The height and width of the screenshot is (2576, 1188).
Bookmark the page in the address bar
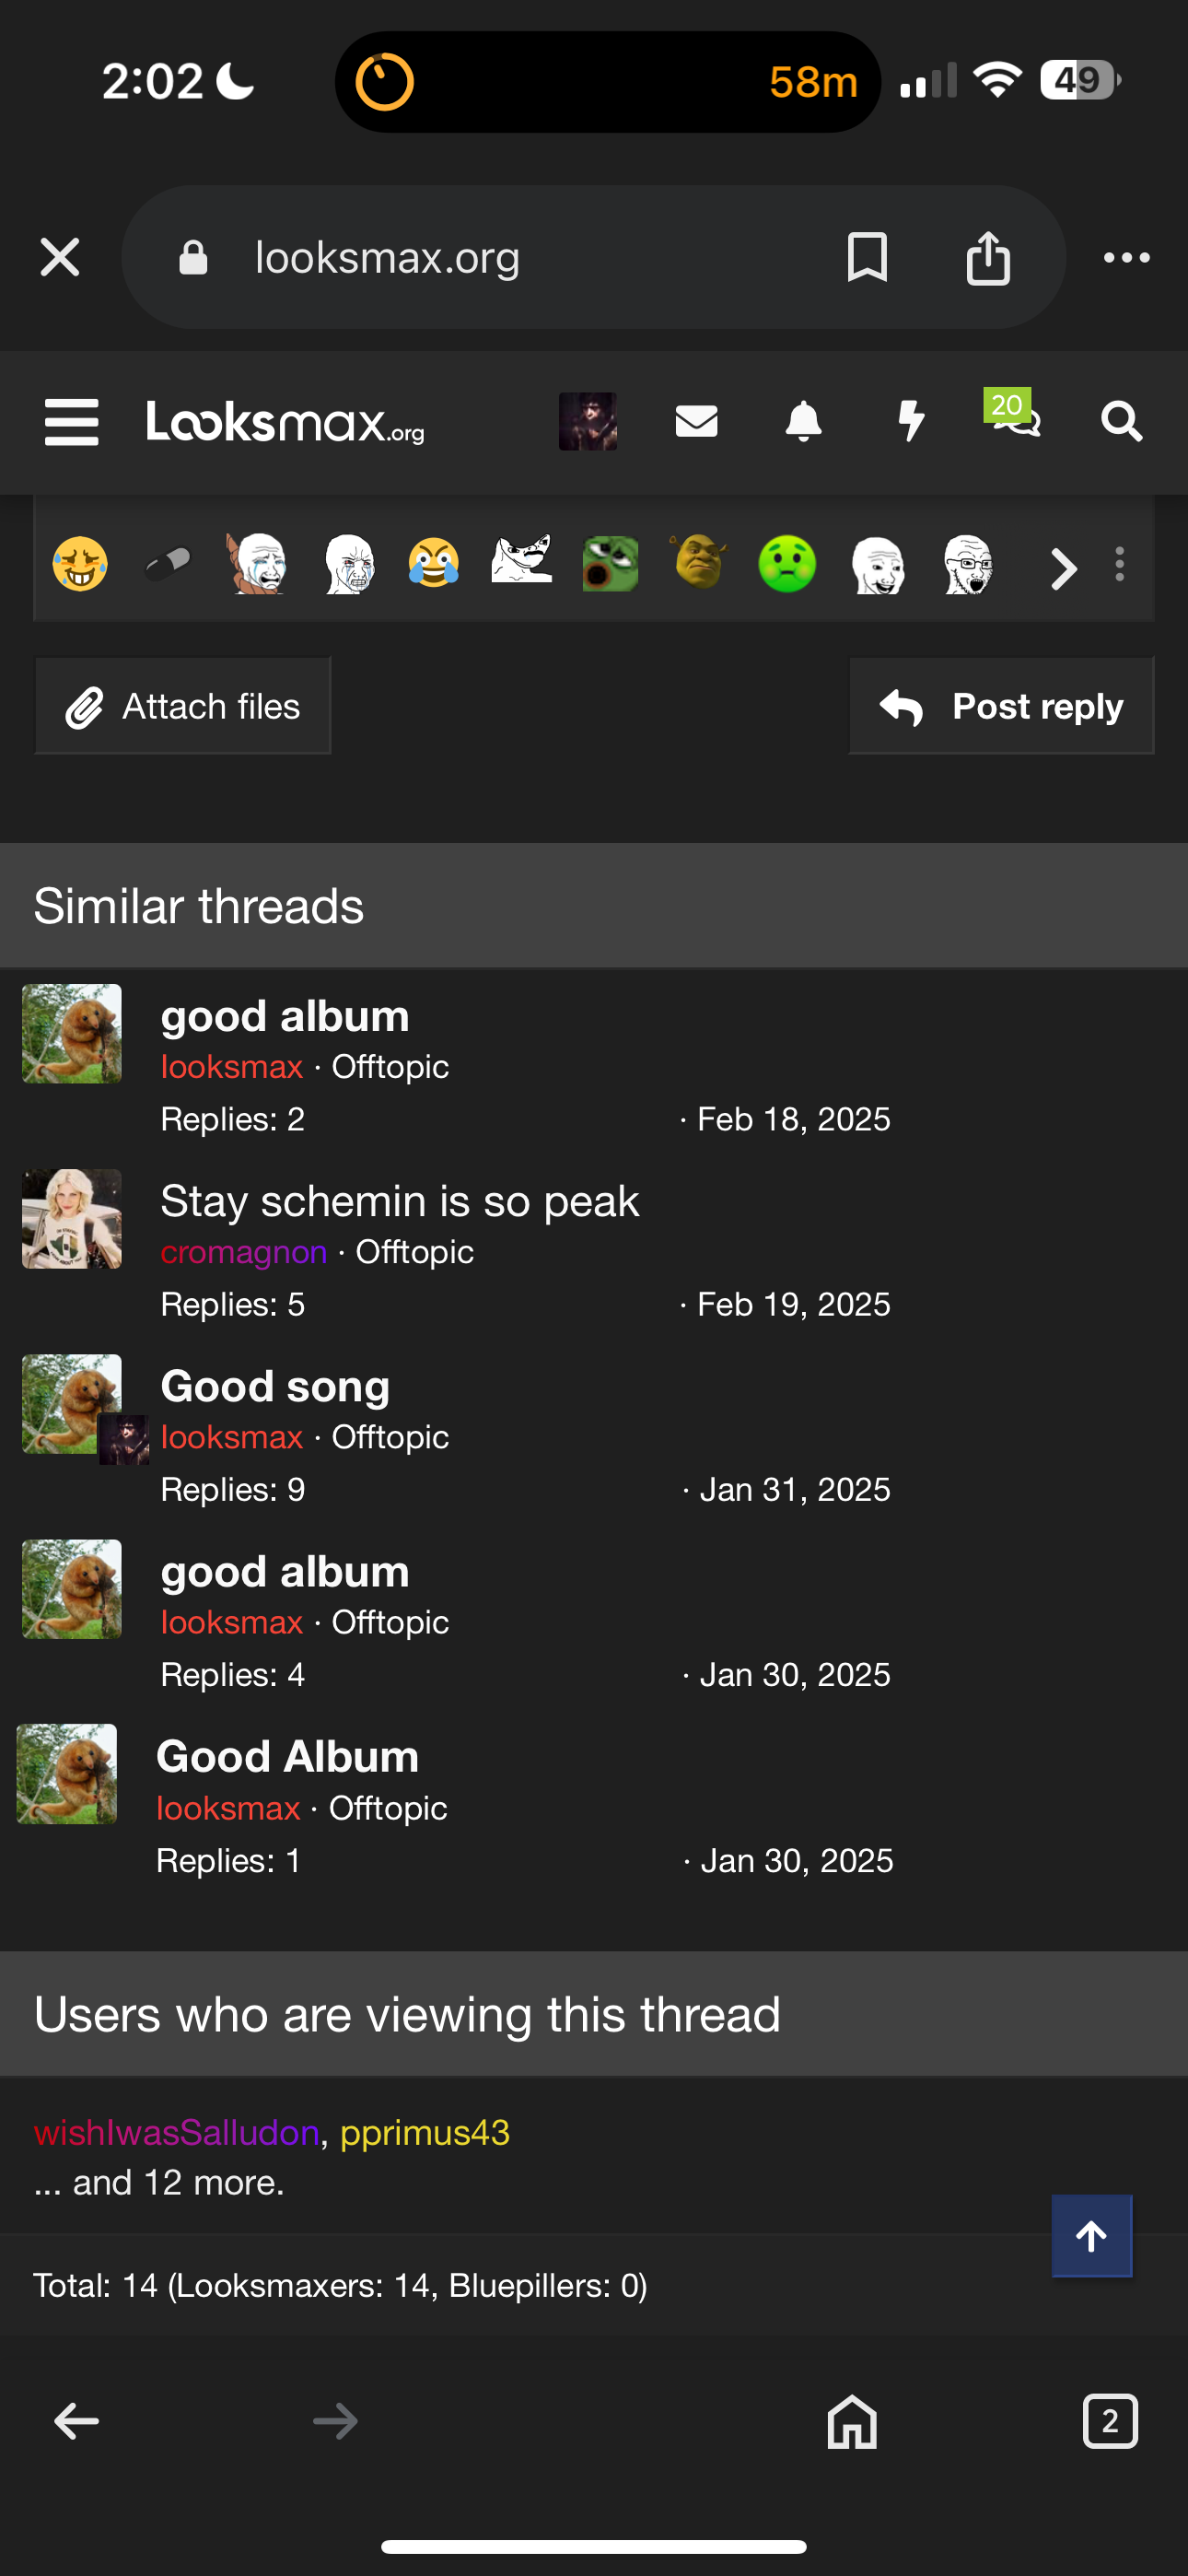click(867, 258)
